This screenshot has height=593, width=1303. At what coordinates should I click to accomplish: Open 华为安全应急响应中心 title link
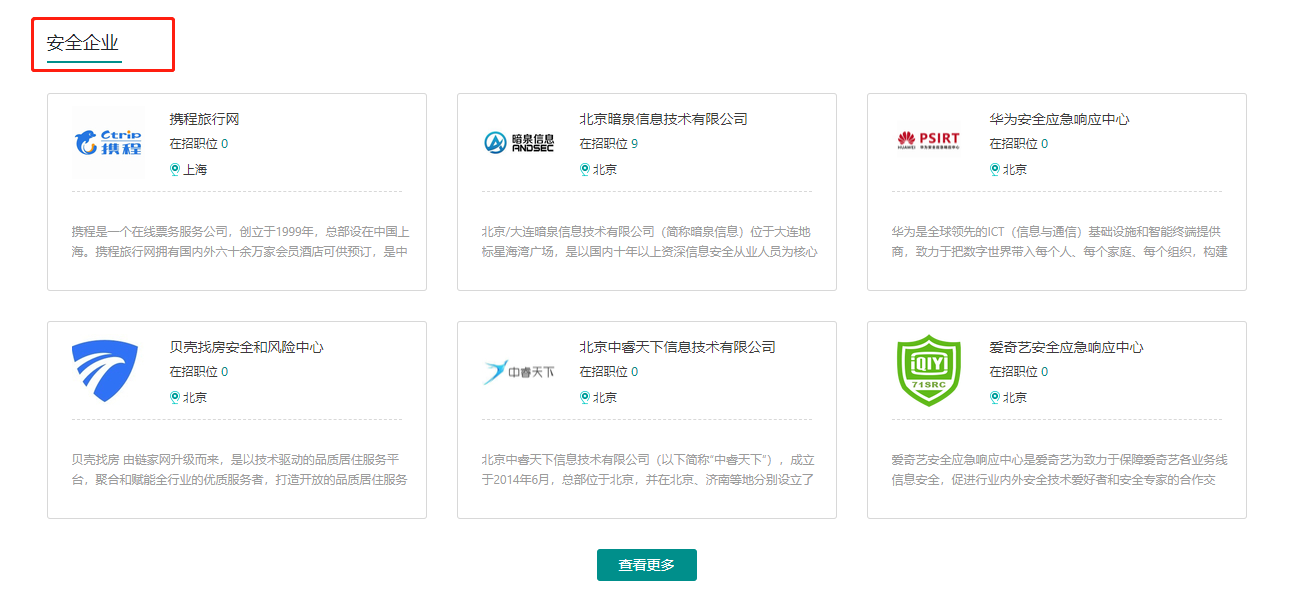point(1059,119)
